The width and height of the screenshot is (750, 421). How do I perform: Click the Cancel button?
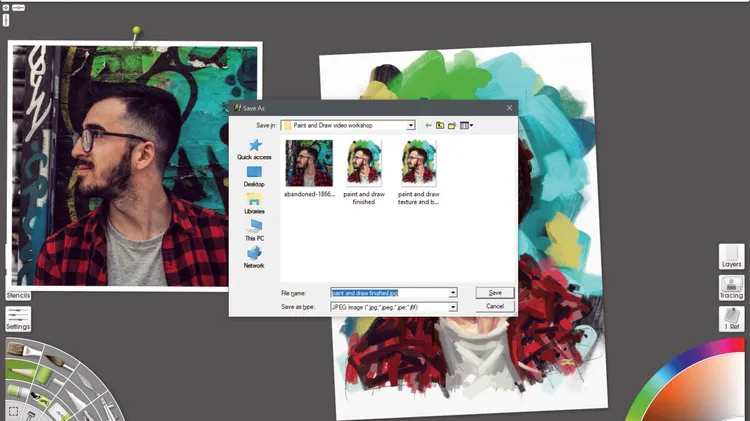tap(495, 306)
